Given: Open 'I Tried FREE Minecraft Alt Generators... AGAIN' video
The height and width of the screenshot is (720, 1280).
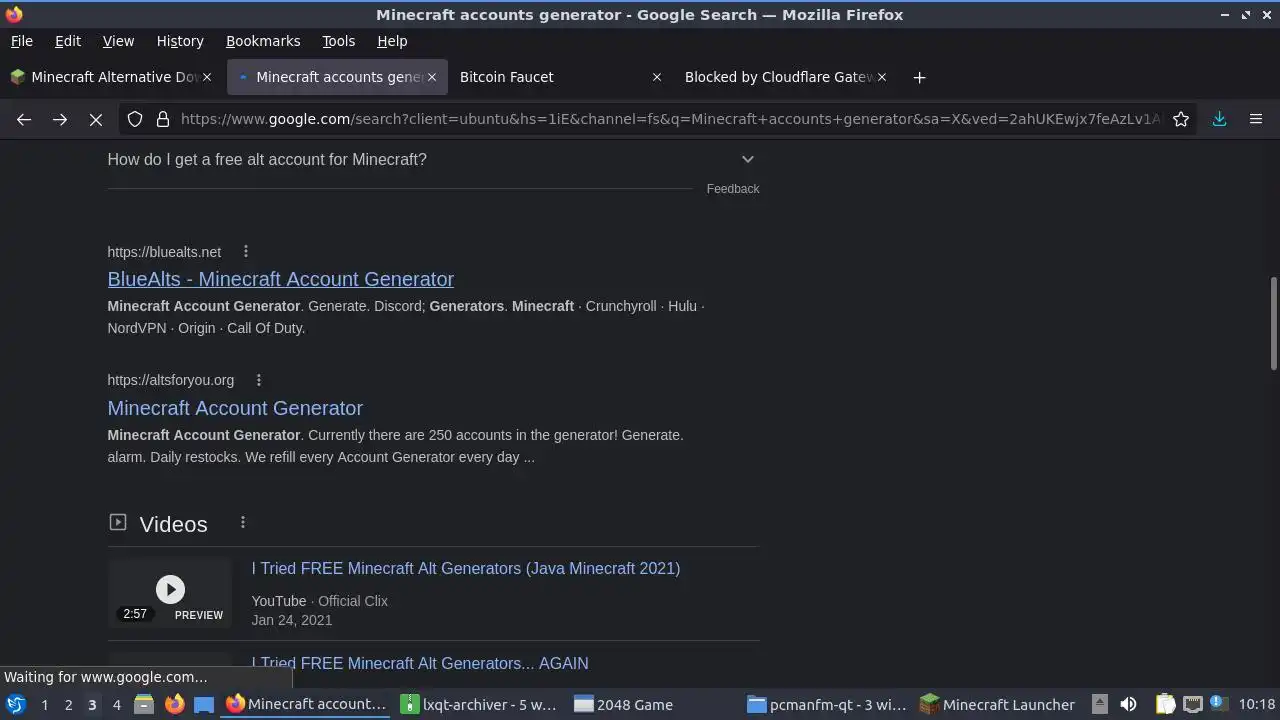Looking at the screenshot, I should (420, 663).
